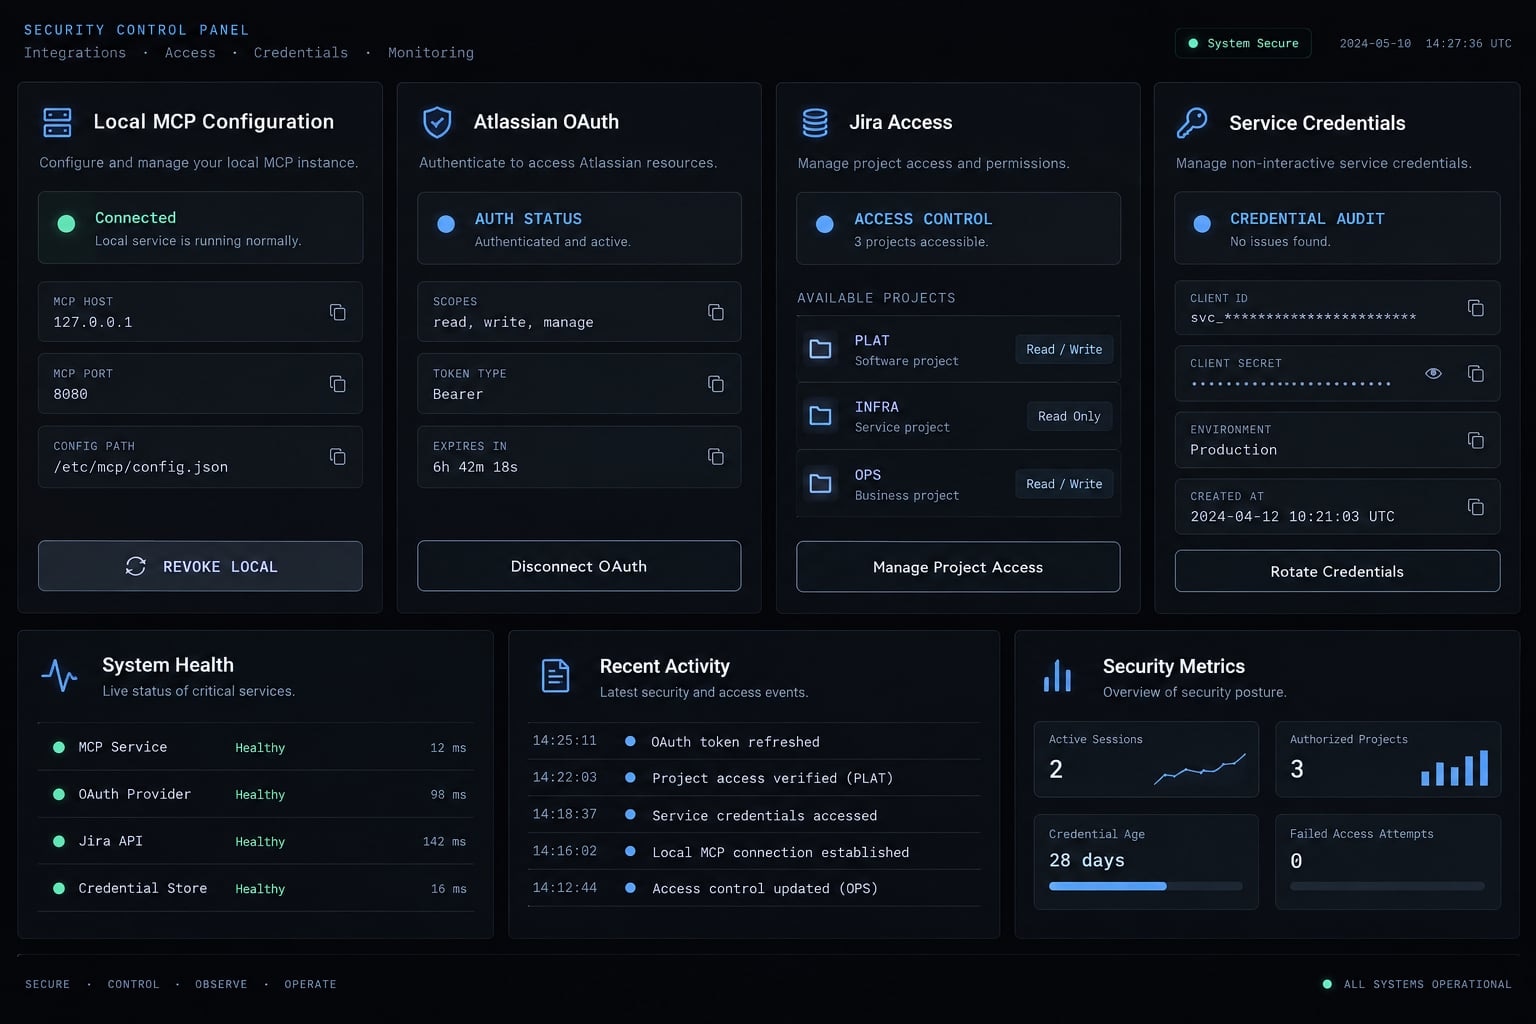Click the Revoke Local button
The height and width of the screenshot is (1024, 1536).
pos(200,566)
